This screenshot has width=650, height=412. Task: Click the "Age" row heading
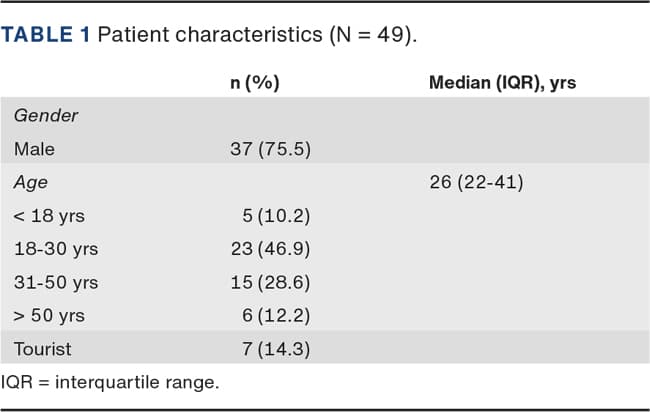click(31, 183)
